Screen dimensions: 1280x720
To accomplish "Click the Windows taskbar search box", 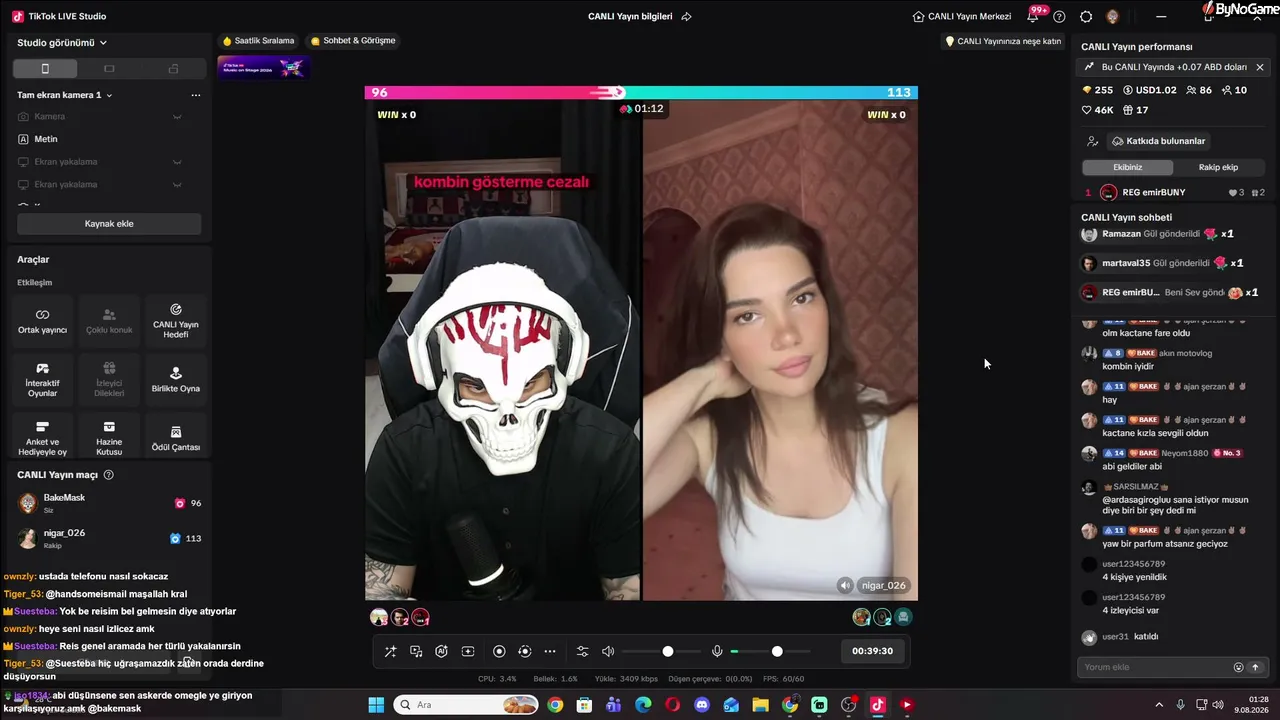I will [467, 705].
